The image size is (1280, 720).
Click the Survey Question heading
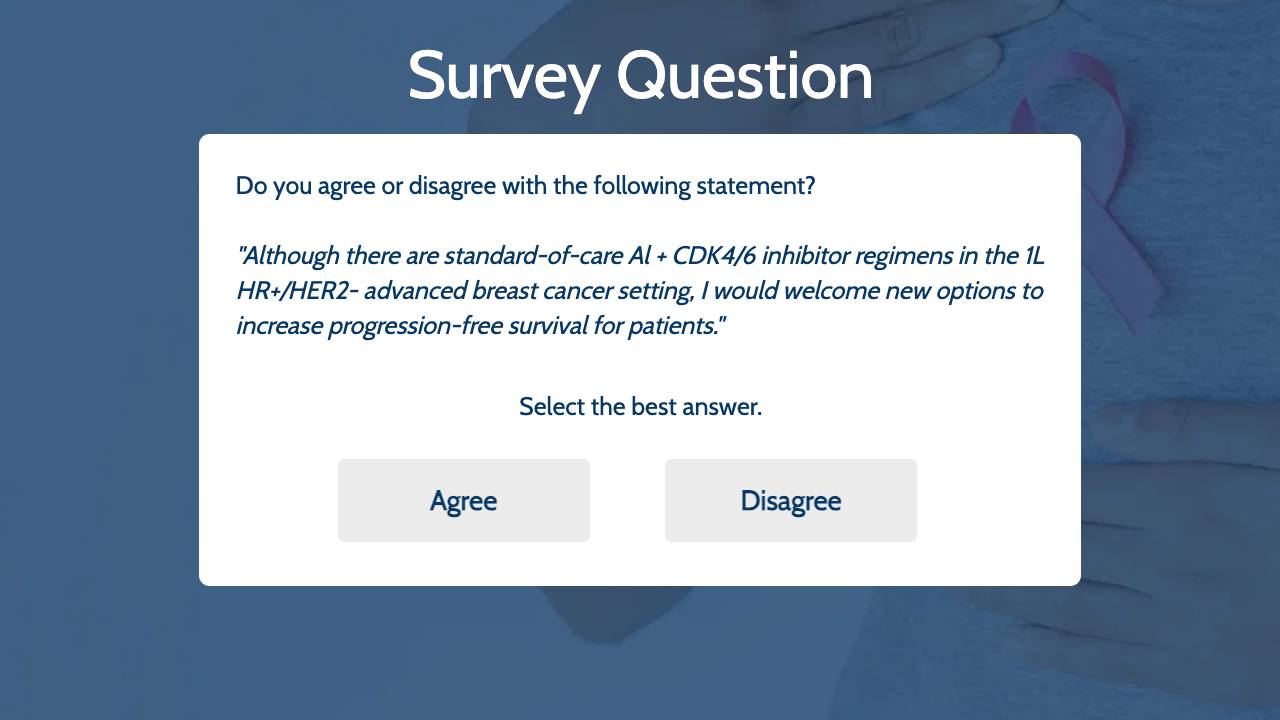[640, 76]
